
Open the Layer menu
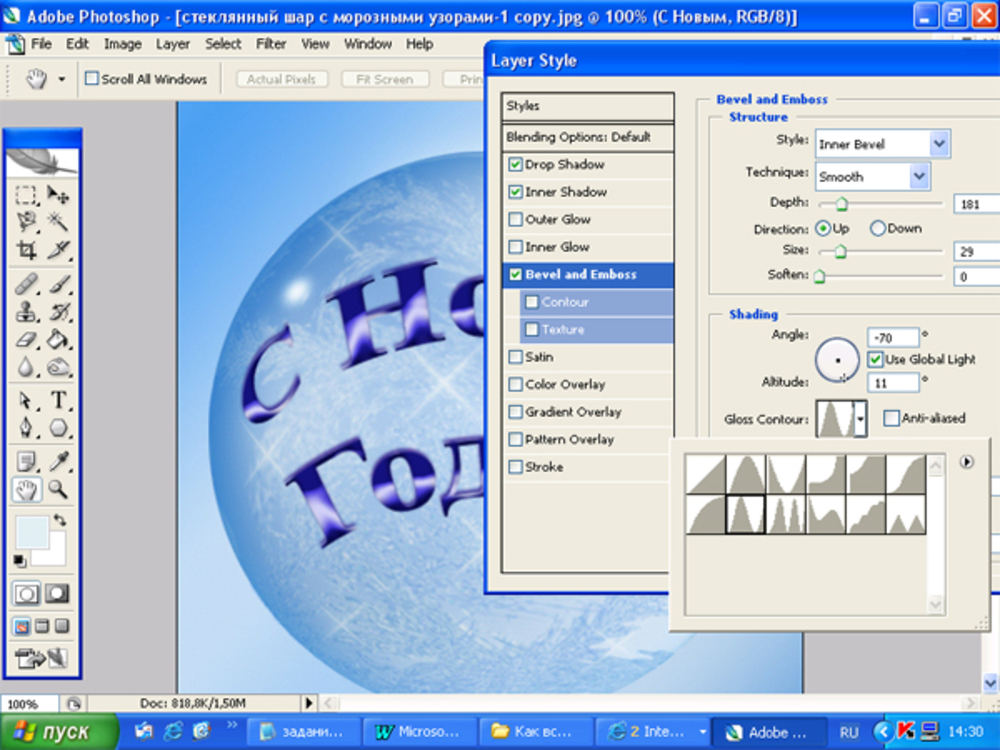click(173, 44)
